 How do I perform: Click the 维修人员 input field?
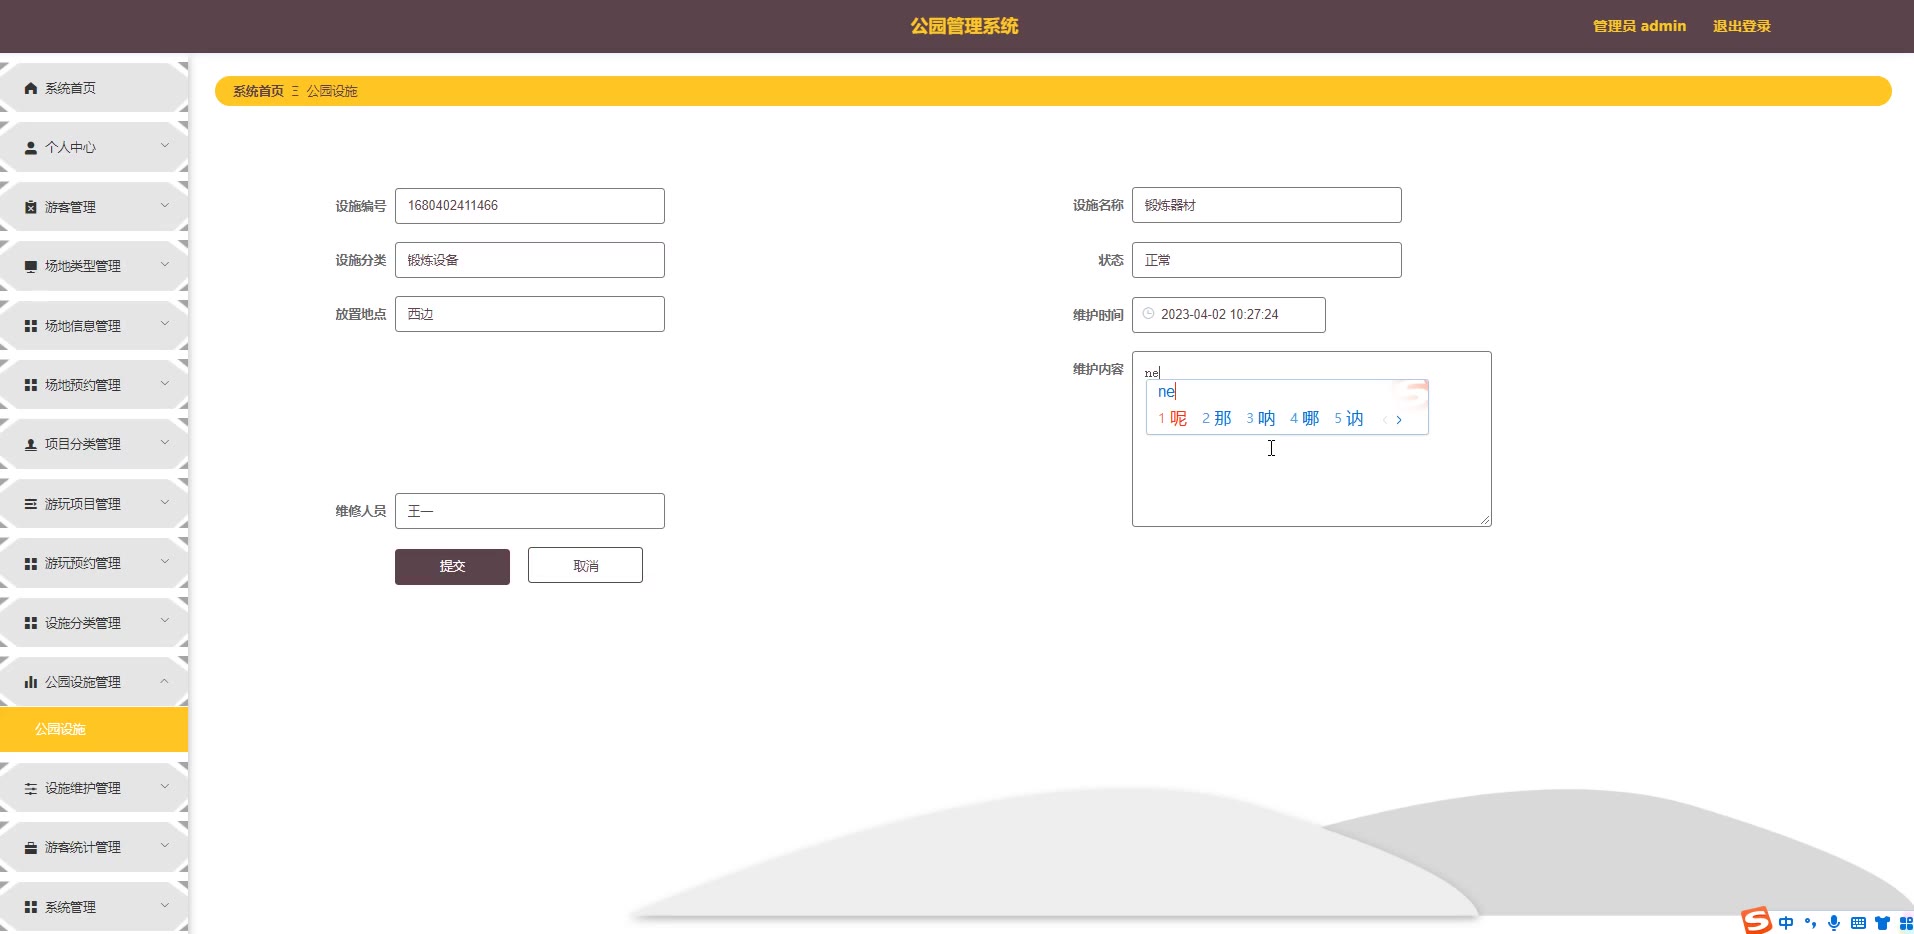click(x=530, y=511)
